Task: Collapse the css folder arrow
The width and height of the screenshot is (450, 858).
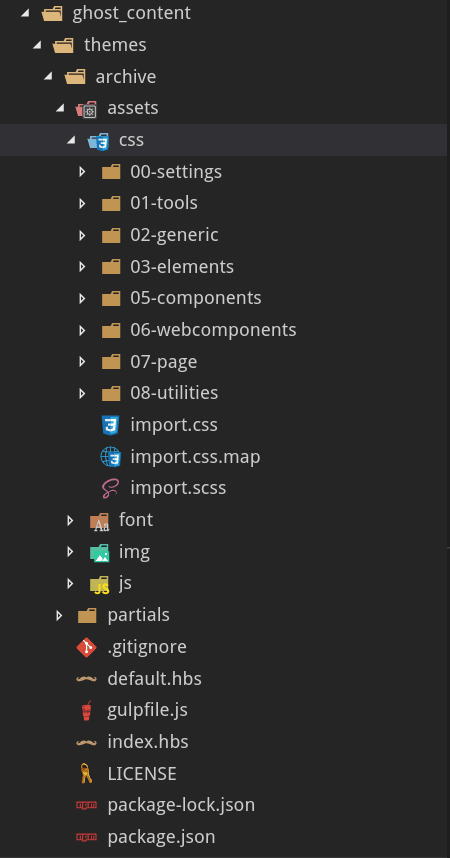Action: point(71,140)
